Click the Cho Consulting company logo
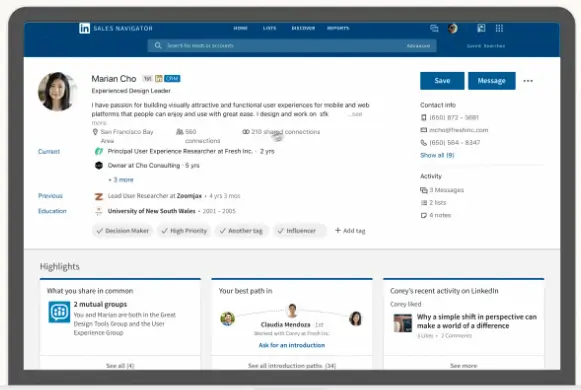This screenshot has width=581, height=390. (99, 165)
